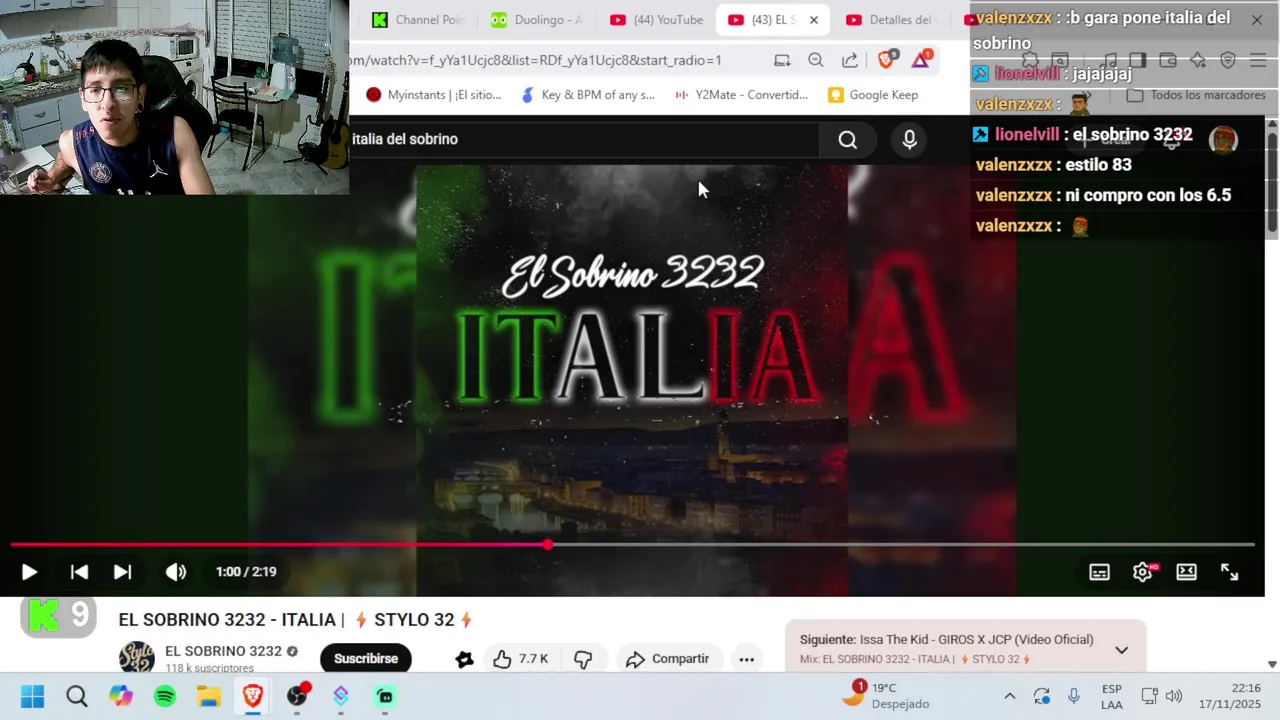Start voice search with microphone icon
The height and width of the screenshot is (720, 1280).
tap(909, 140)
